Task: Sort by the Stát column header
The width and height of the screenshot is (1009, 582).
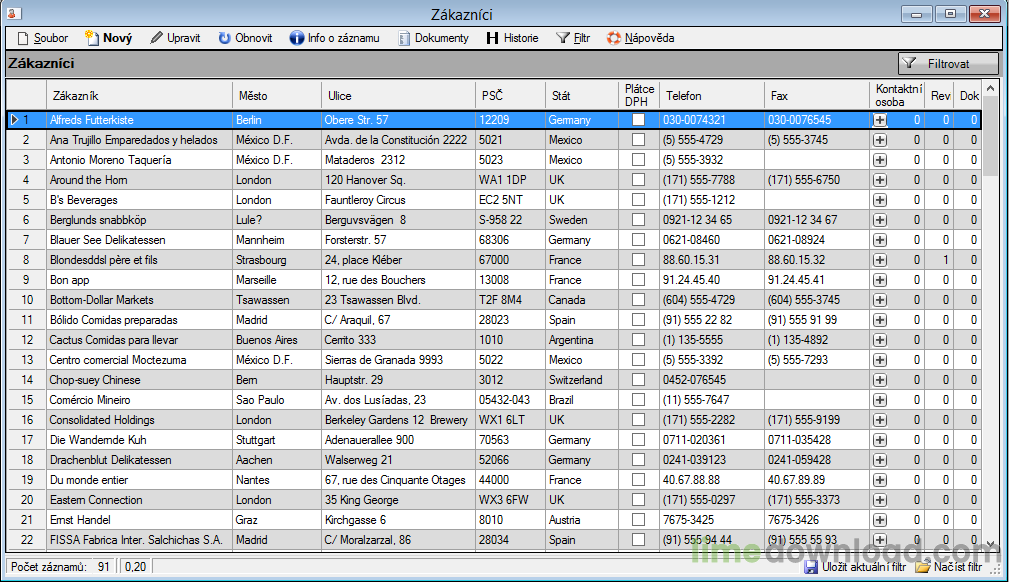Action: point(582,95)
